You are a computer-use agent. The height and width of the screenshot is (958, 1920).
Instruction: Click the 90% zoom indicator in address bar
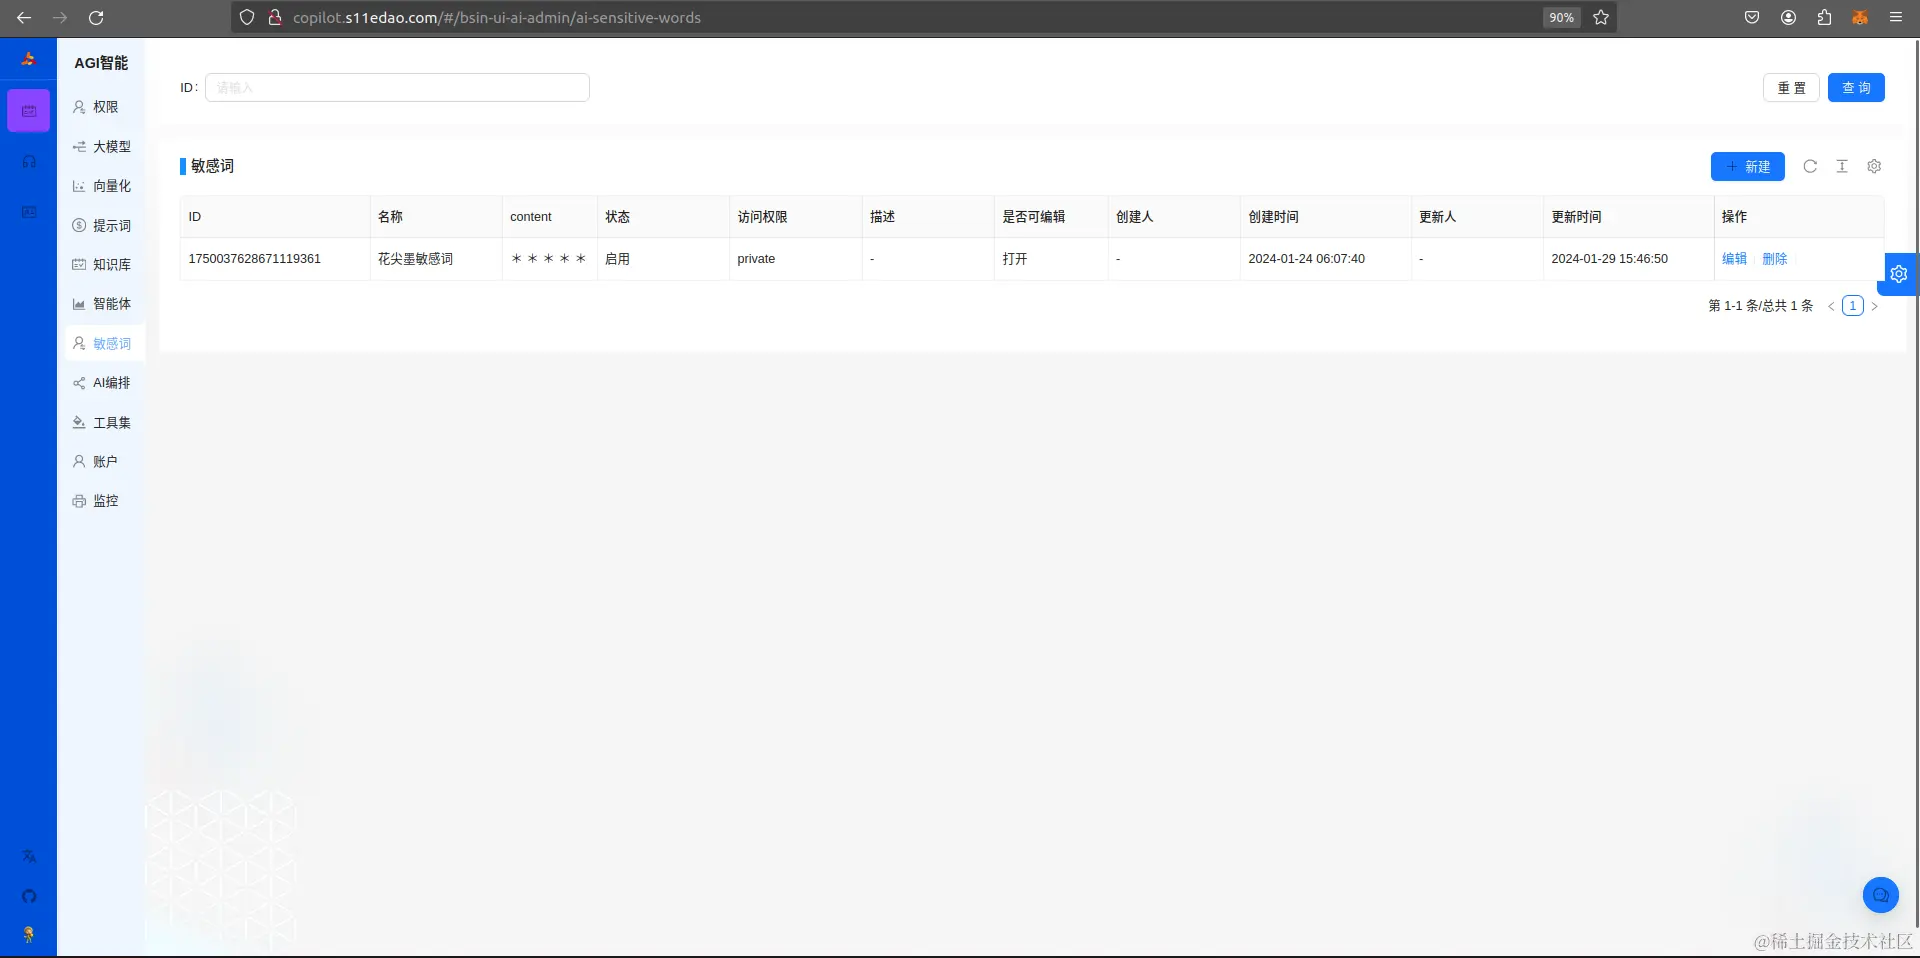point(1561,17)
